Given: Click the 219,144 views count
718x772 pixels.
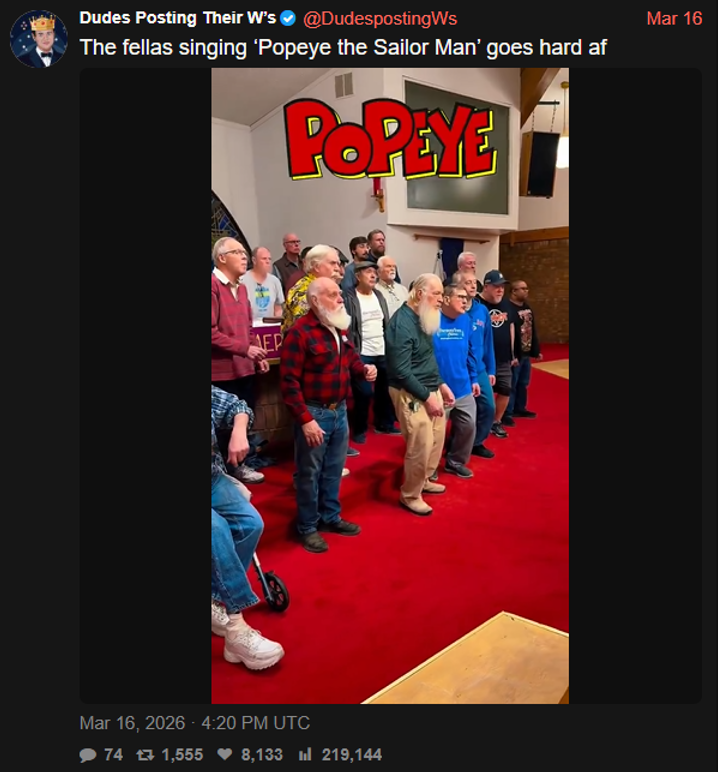Looking at the screenshot, I should [x=352, y=755].
